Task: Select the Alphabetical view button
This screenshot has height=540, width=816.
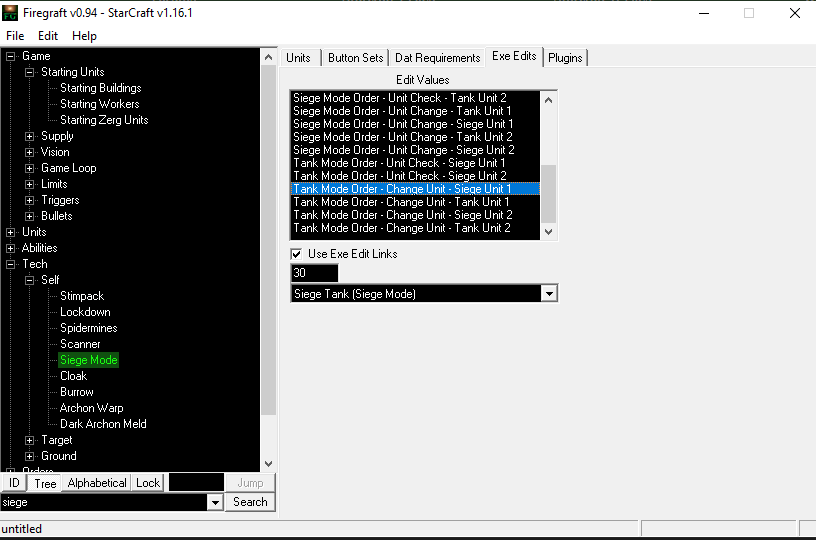Action: 97,483
